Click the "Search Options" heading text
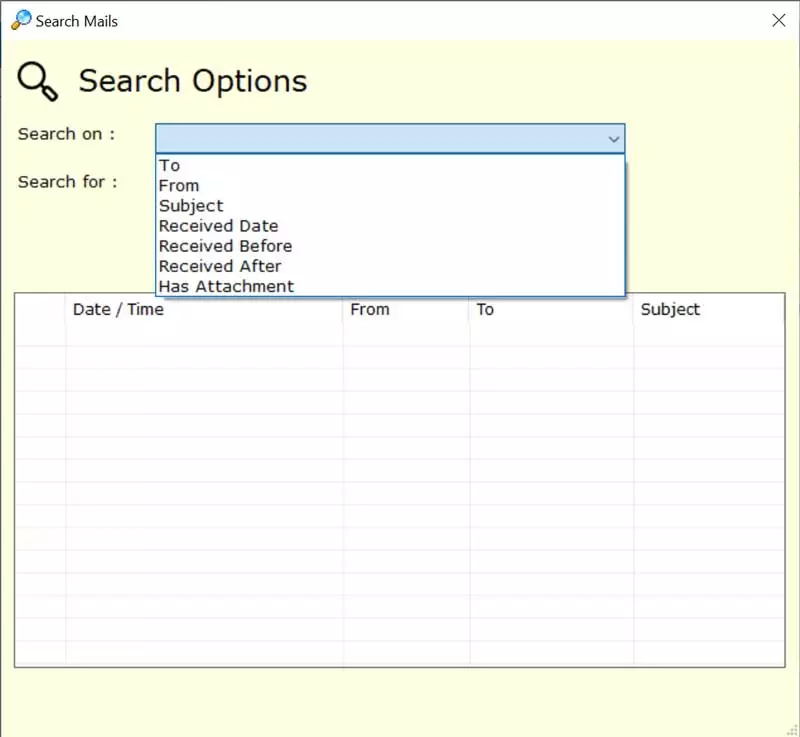 [x=193, y=81]
